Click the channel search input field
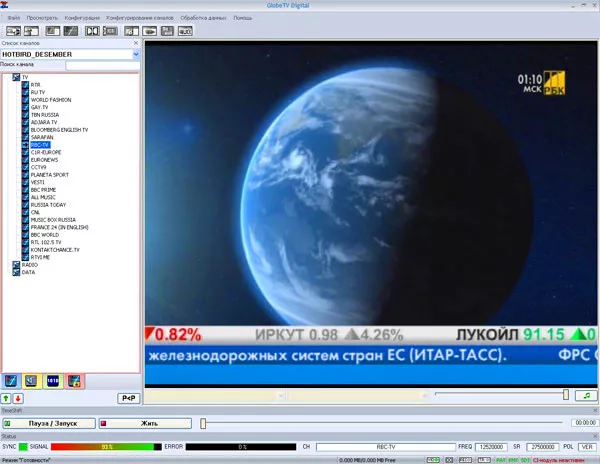Viewport: 600px width, 464px height. coord(103,65)
